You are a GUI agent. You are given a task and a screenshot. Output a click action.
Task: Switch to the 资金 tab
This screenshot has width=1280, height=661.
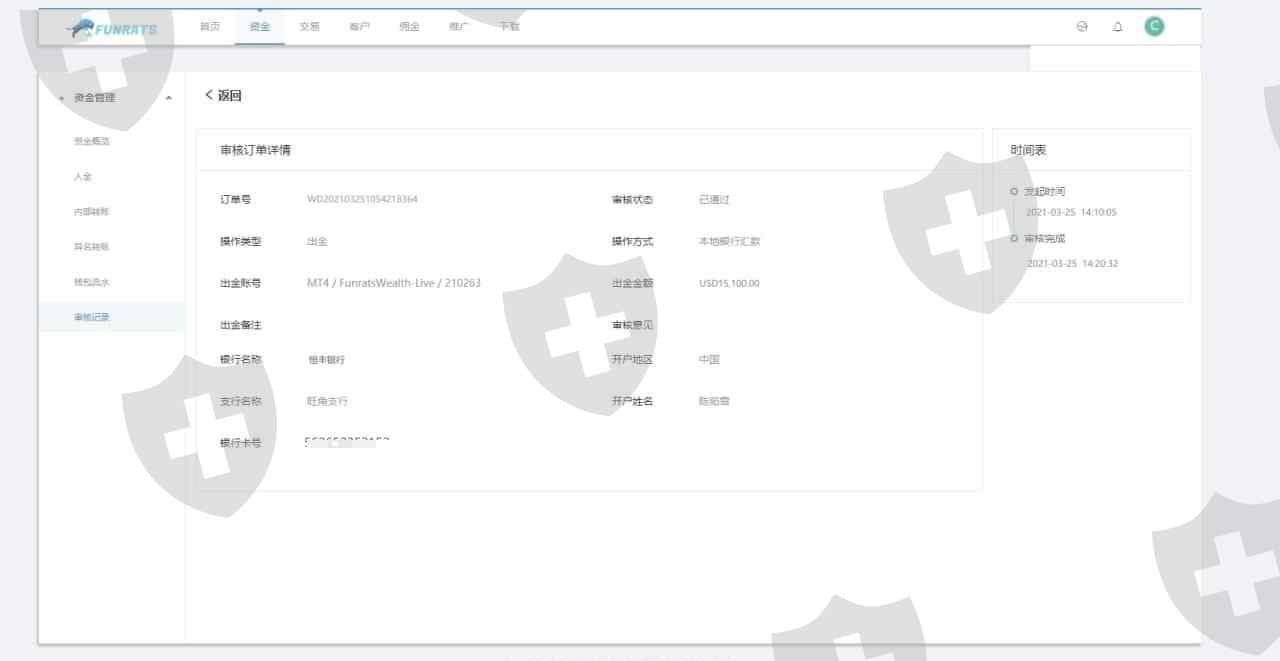[260, 27]
